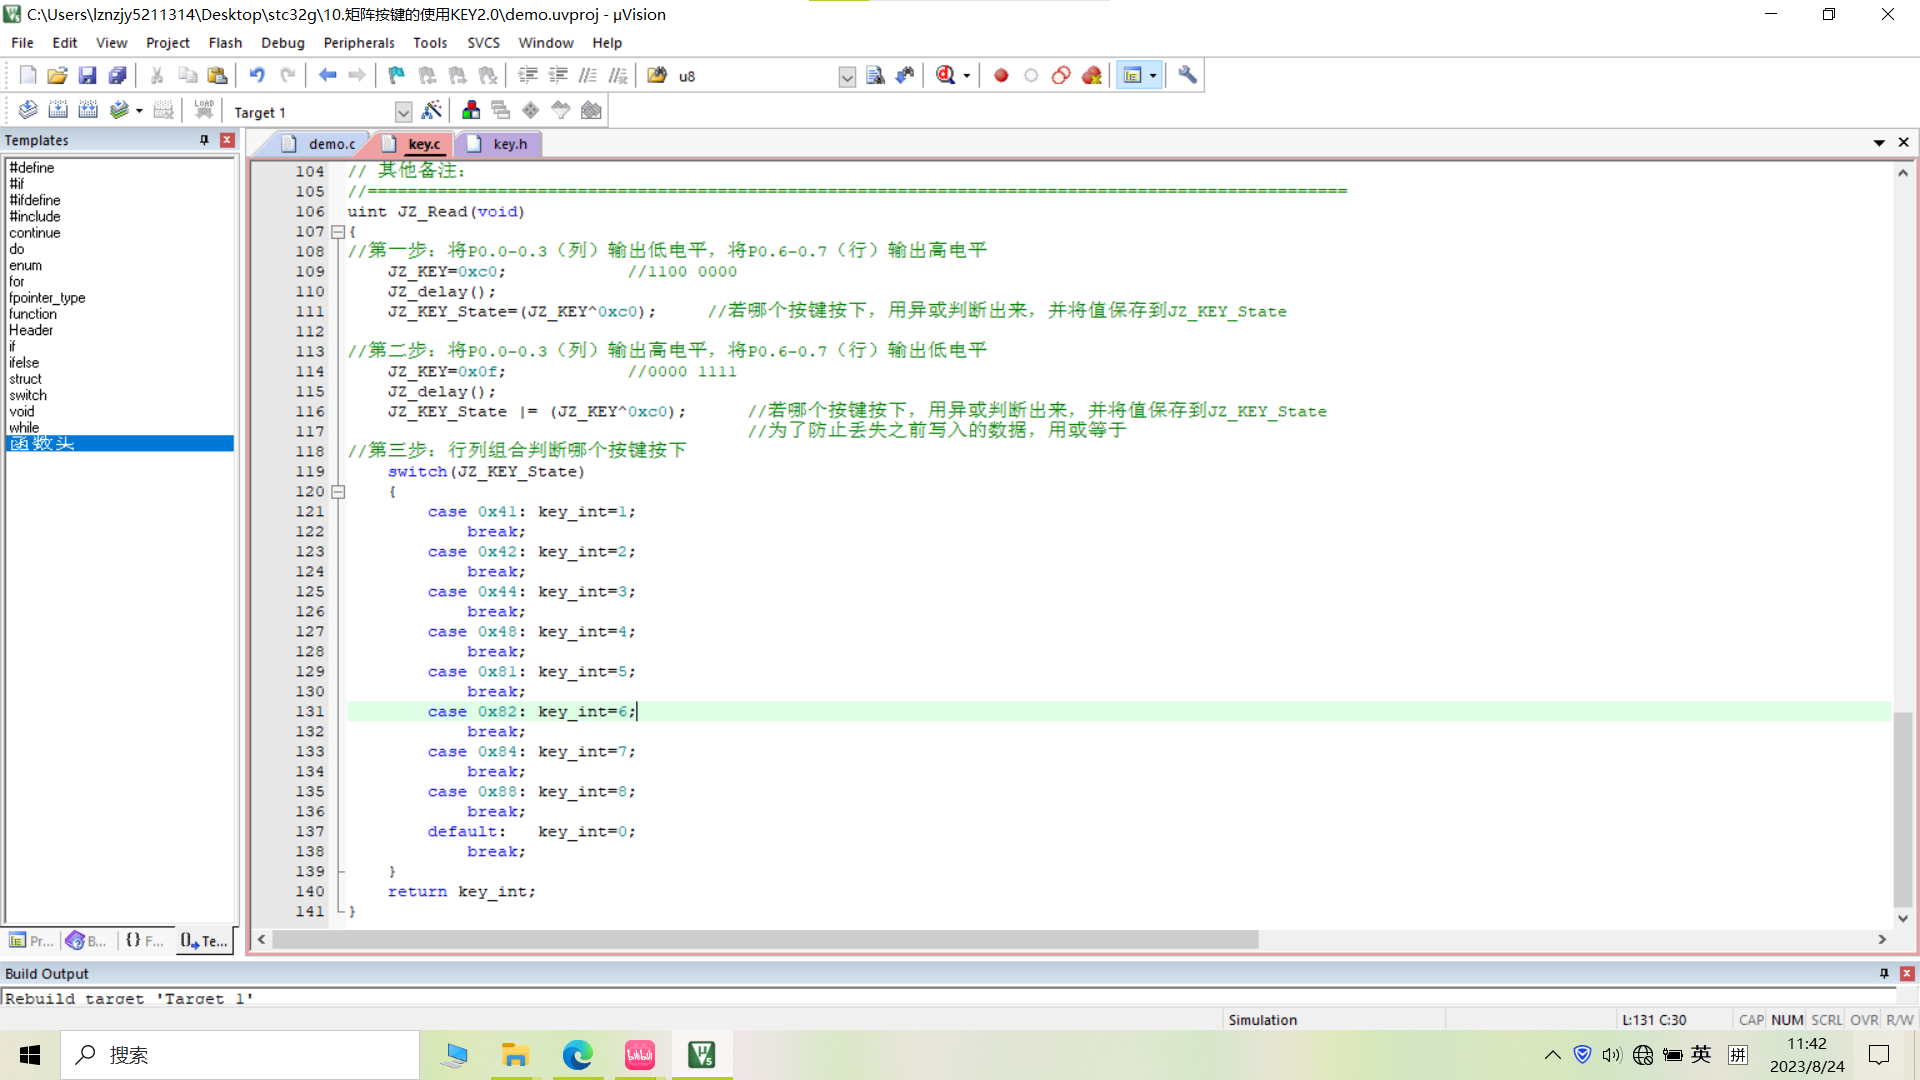Start debug session with magnifier d icon
The height and width of the screenshot is (1080, 1920).
click(945, 75)
